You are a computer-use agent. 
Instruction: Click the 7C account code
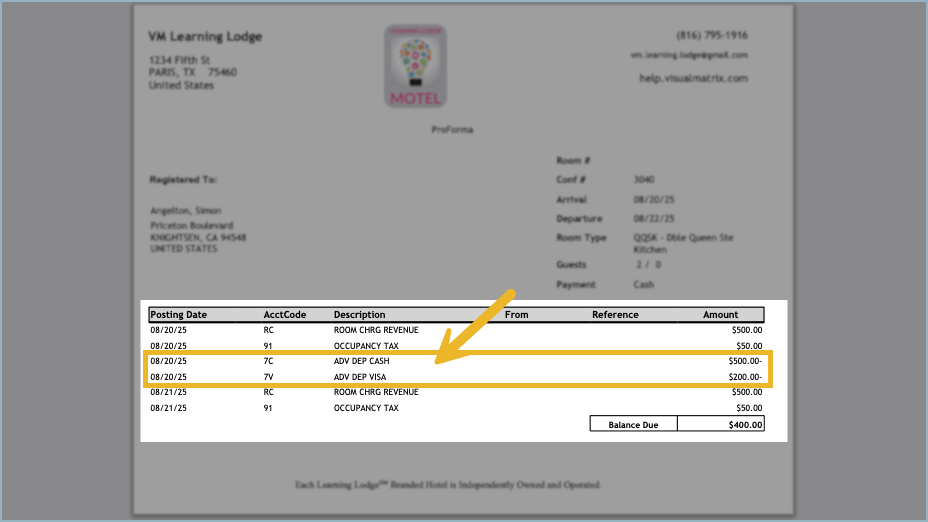(x=269, y=361)
